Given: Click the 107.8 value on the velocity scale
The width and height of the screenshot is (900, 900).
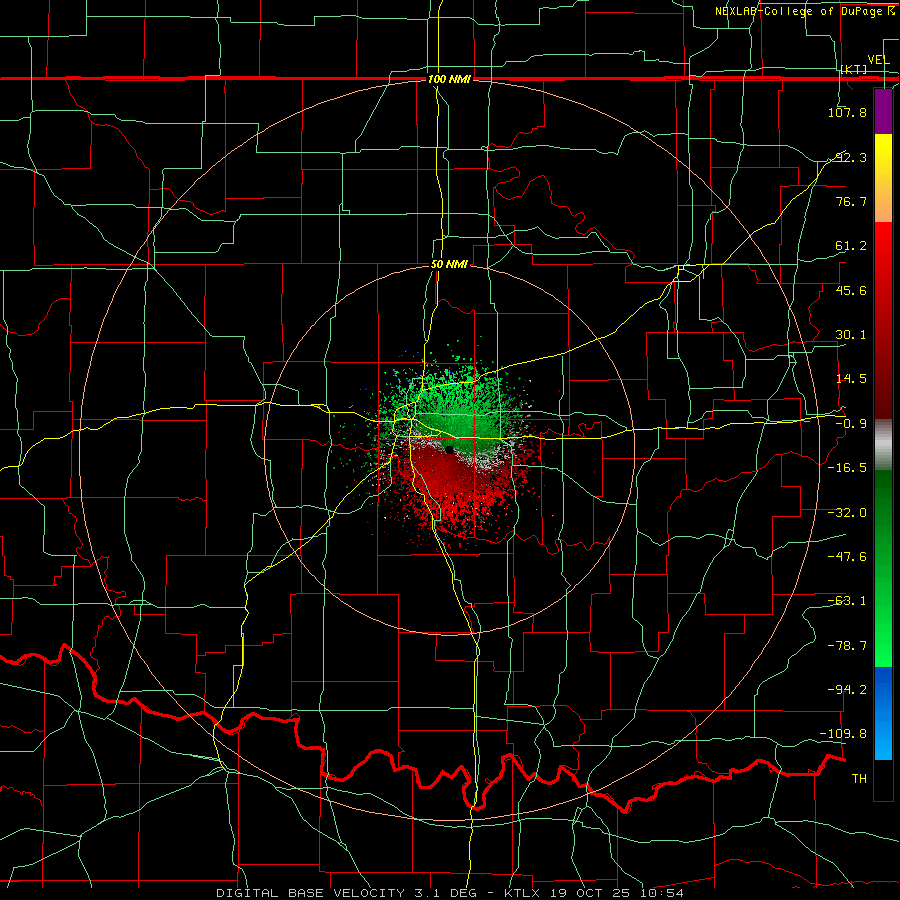Looking at the screenshot, I should [x=847, y=112].
